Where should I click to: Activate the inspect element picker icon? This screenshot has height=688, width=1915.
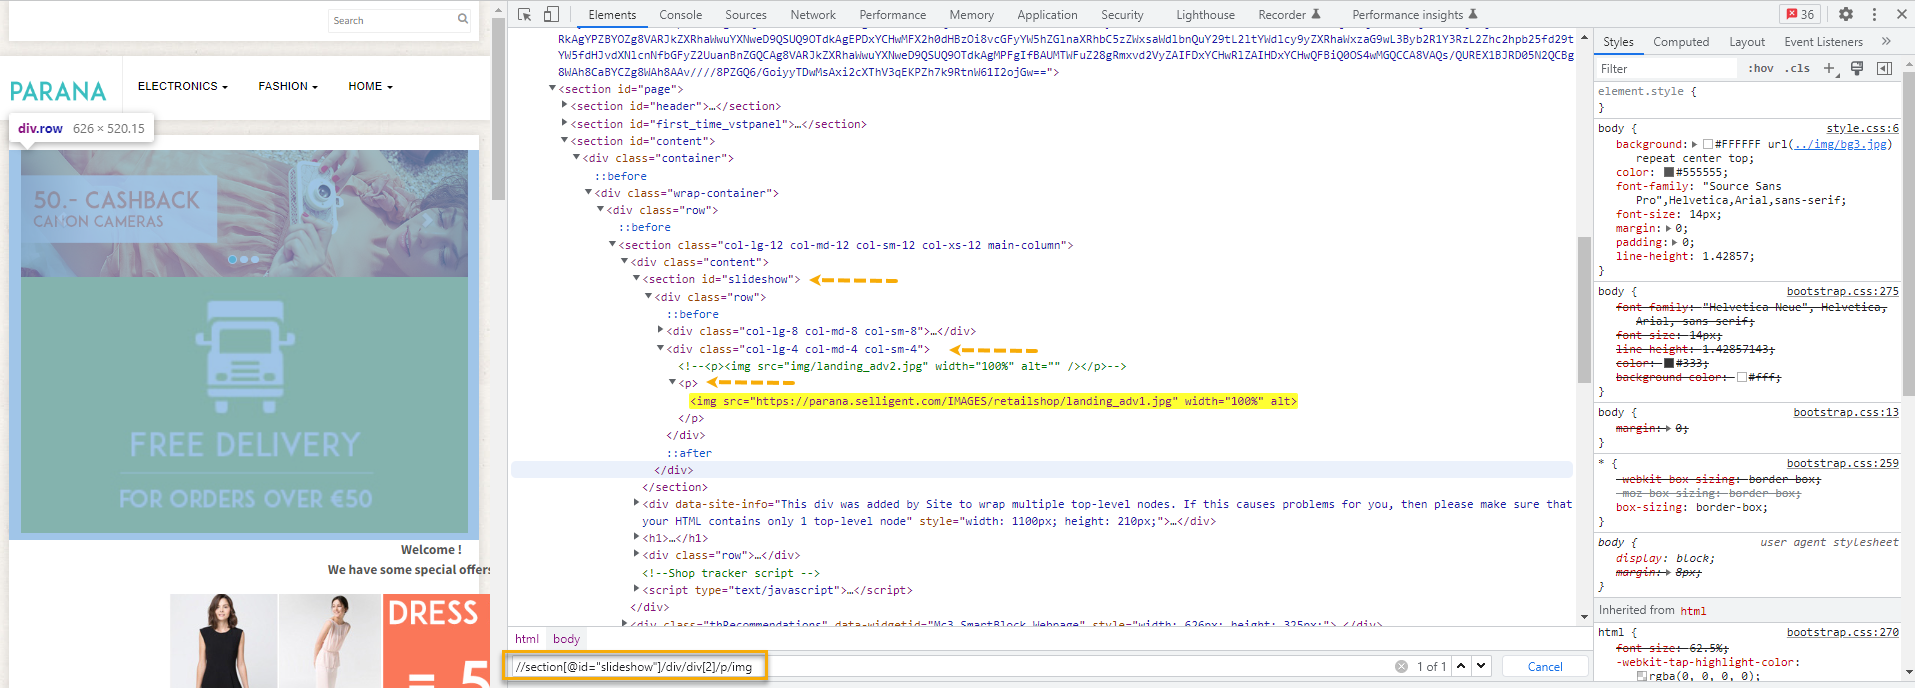point(524,14)
